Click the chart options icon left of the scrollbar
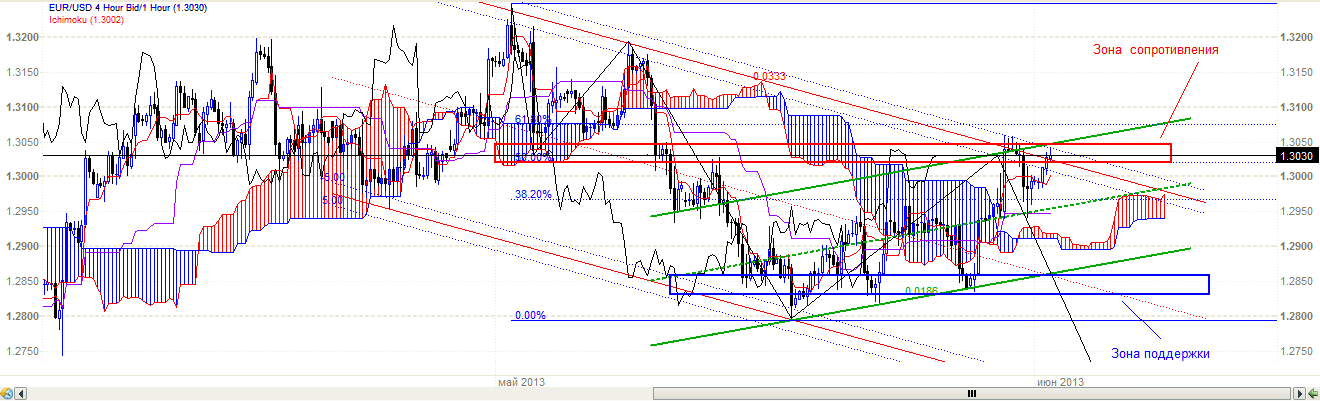1320x401 pixels. pos(6,393)
